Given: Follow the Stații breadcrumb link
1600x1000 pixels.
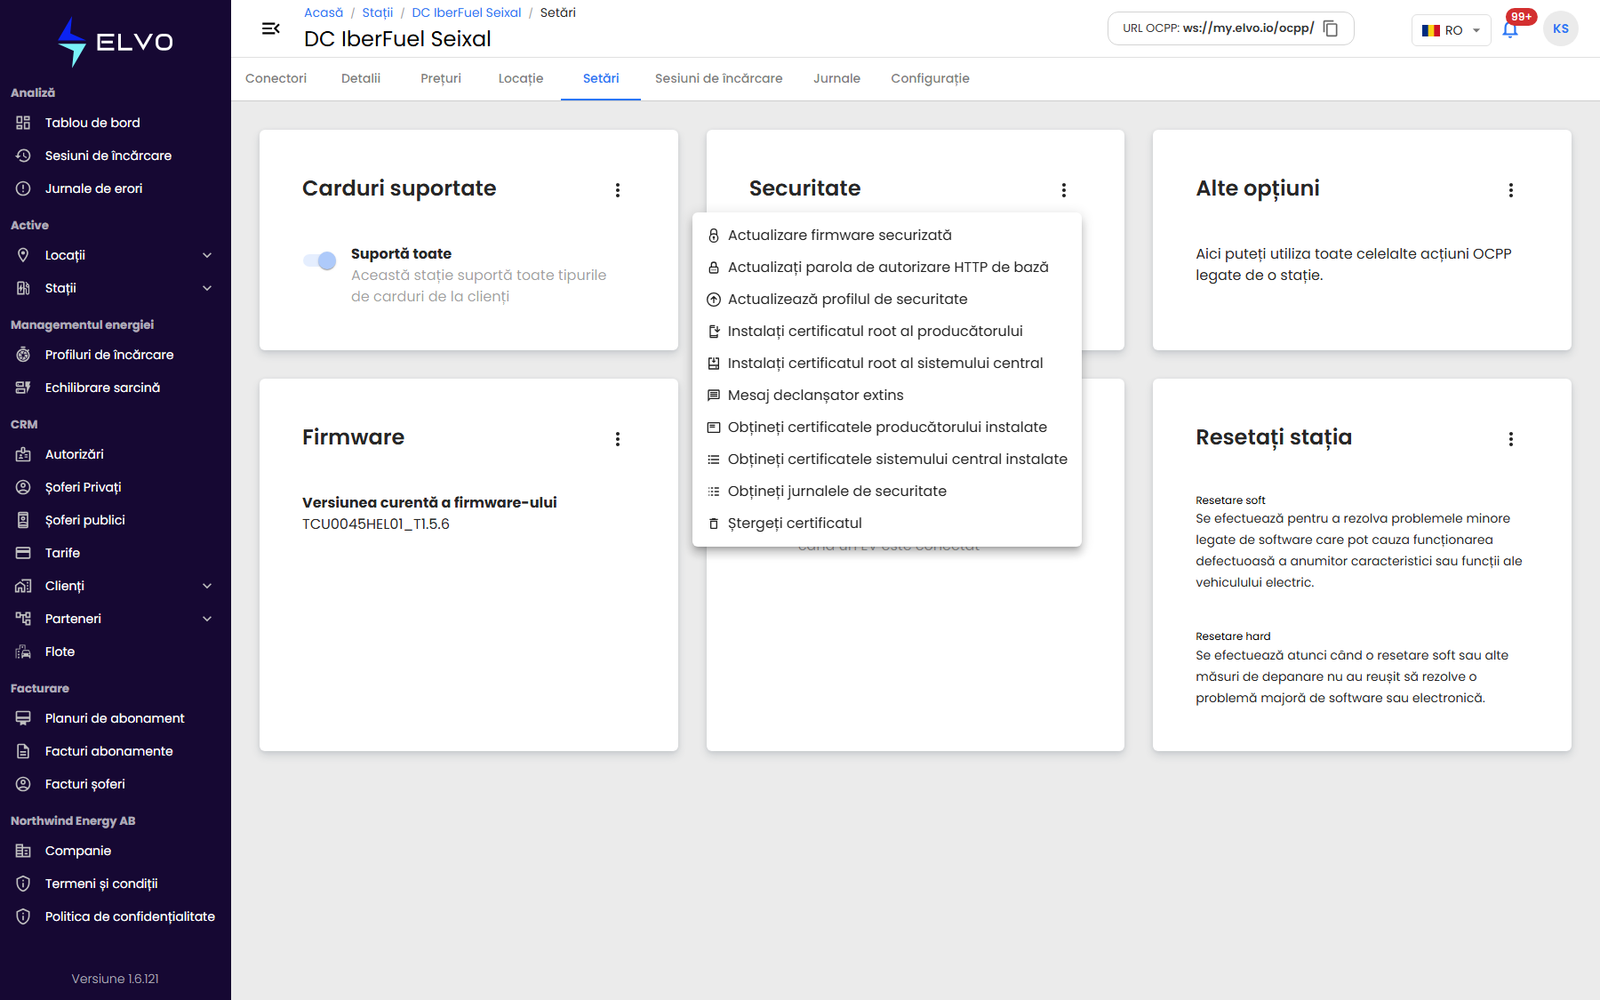Looking at the screenshot, I should (x=377, y=13).
